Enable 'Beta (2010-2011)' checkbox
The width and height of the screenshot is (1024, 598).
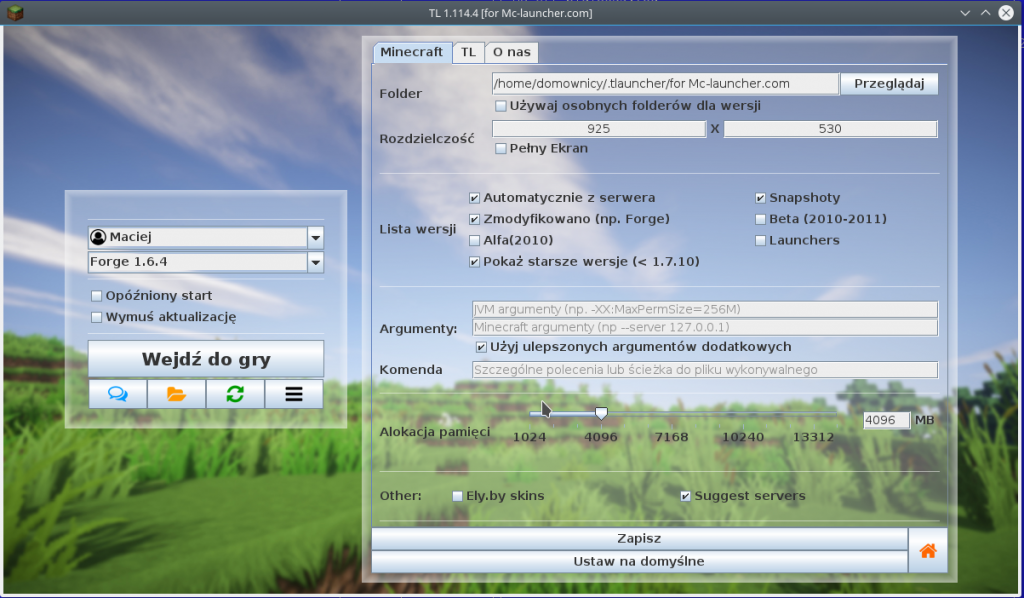(760, 219)
